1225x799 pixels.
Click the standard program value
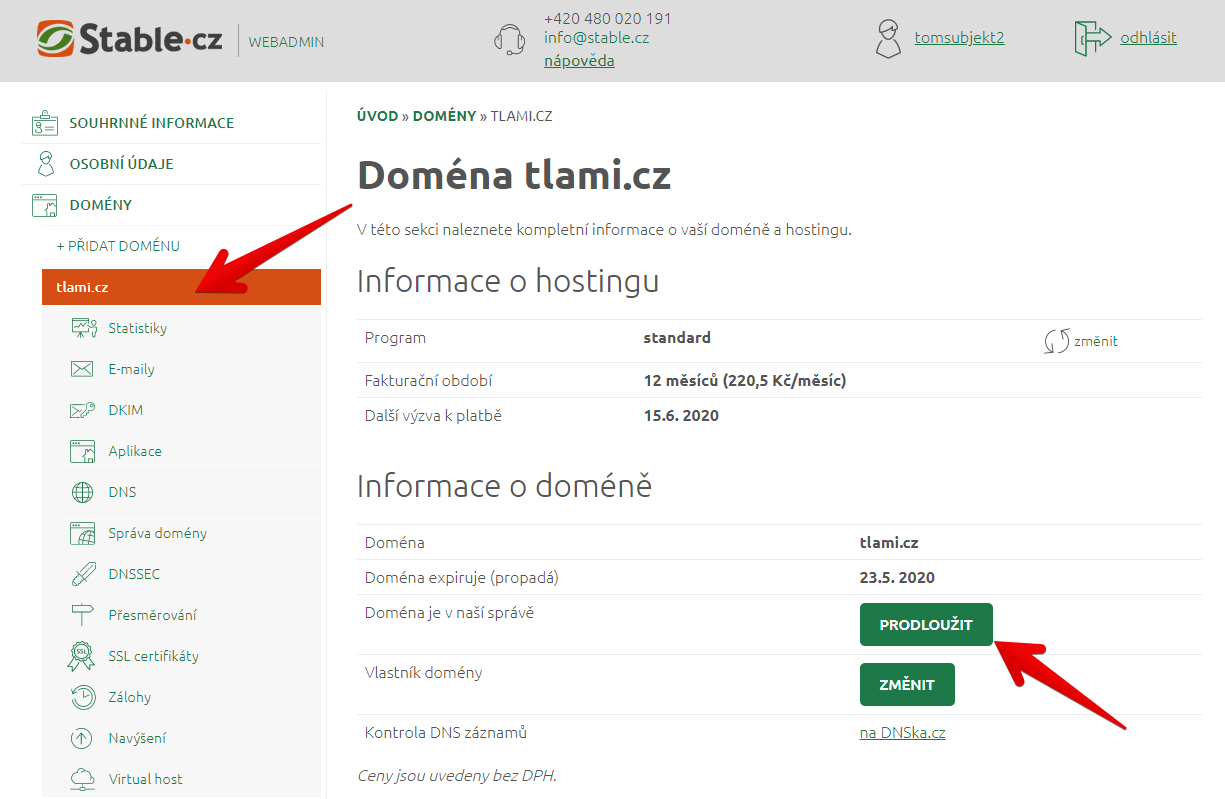tap(677, 338)
